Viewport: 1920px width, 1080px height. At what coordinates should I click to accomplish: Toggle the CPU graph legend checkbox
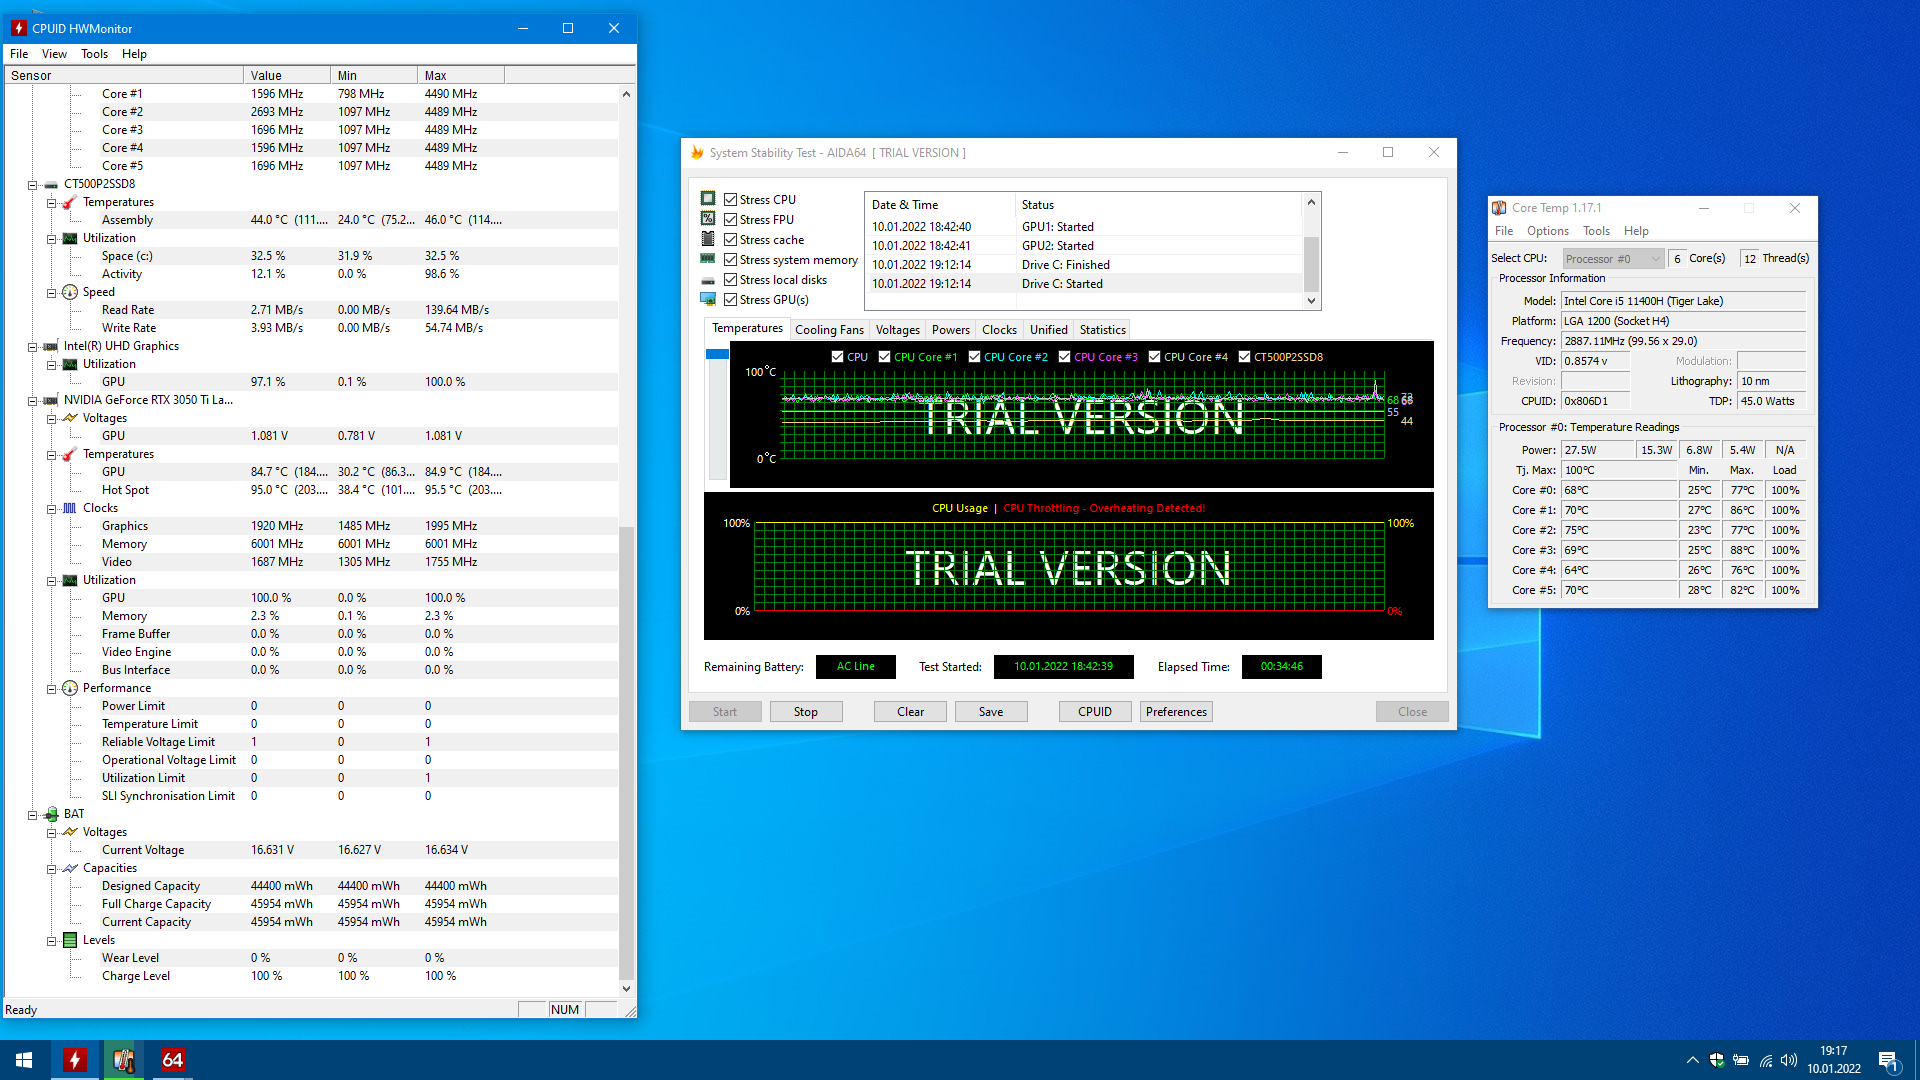pos(837,356)
